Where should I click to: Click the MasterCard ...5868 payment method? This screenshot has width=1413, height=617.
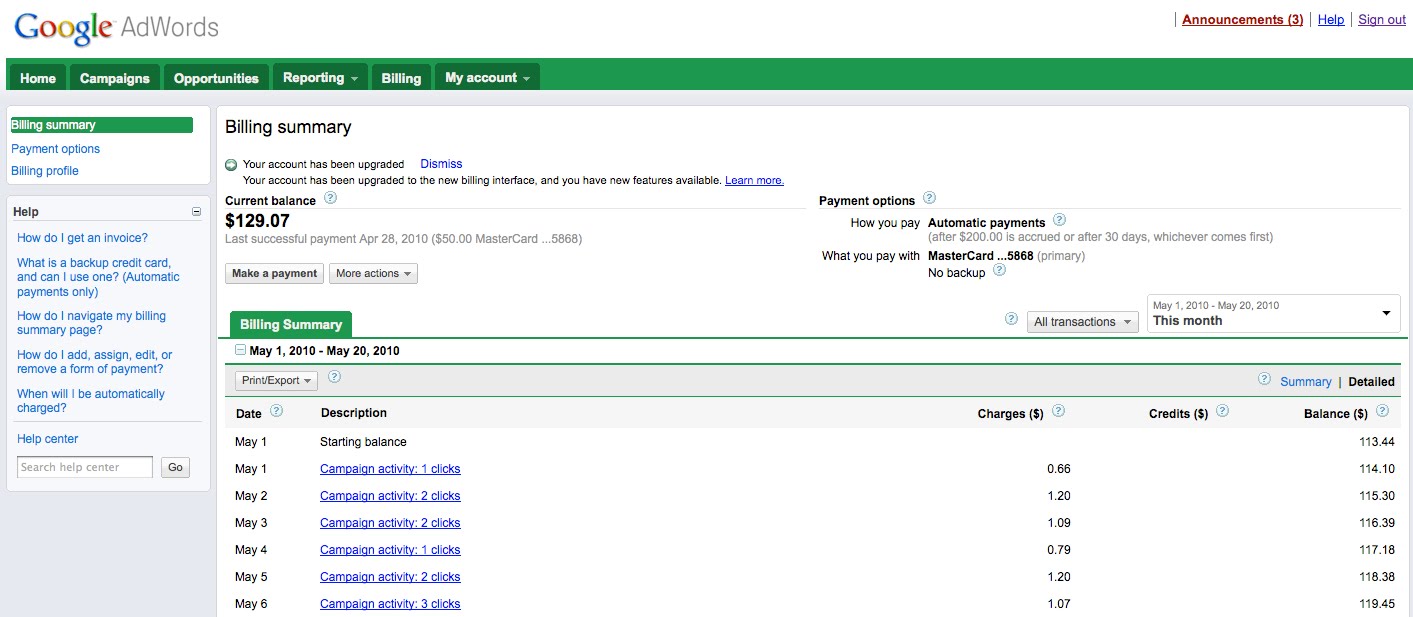coord(980,256)
